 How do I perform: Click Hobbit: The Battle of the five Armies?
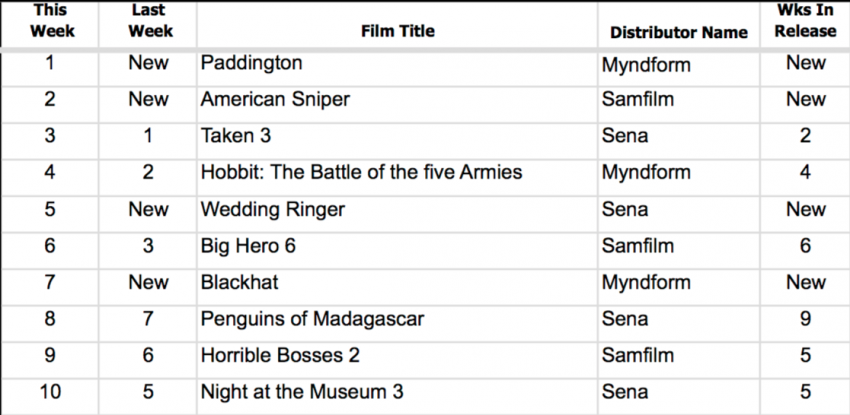coord(361,172)
